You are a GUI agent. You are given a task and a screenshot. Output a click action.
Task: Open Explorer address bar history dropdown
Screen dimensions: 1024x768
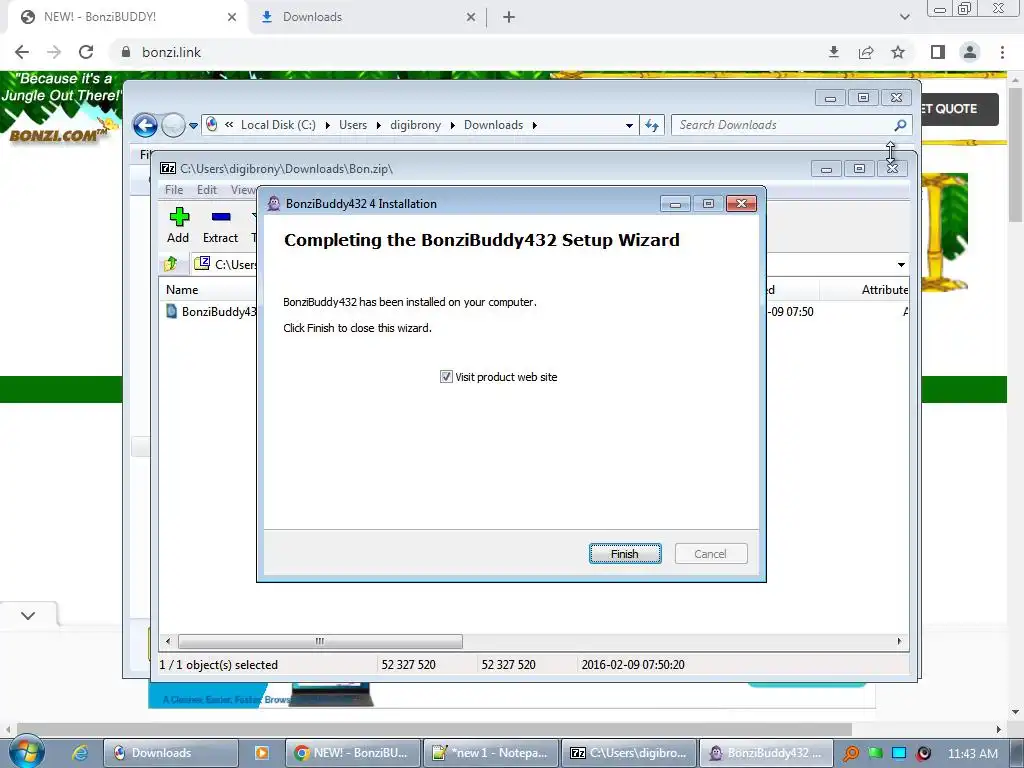pos(629,125)
